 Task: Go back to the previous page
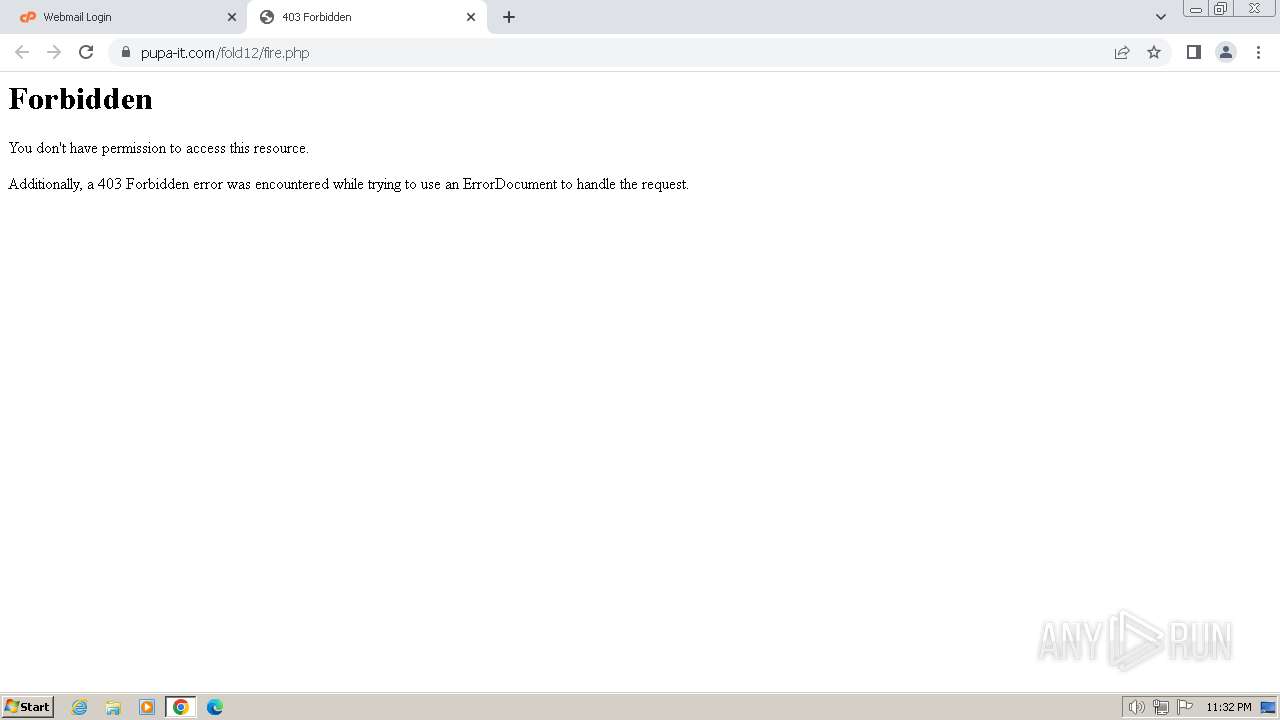coord(22,52)
